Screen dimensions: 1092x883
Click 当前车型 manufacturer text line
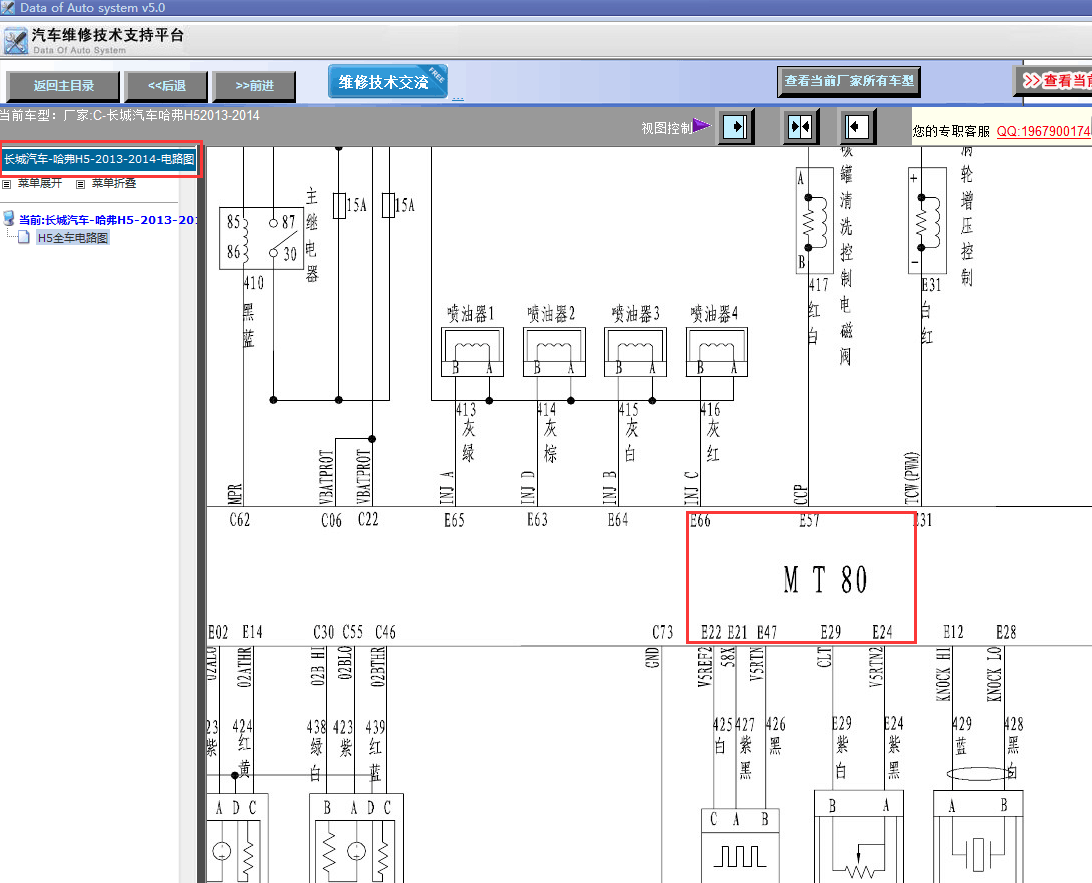click(130, 116)
